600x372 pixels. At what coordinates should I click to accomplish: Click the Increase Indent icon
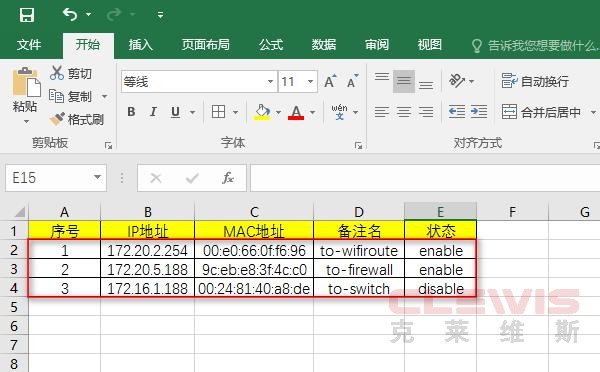[x=479, y=112]
